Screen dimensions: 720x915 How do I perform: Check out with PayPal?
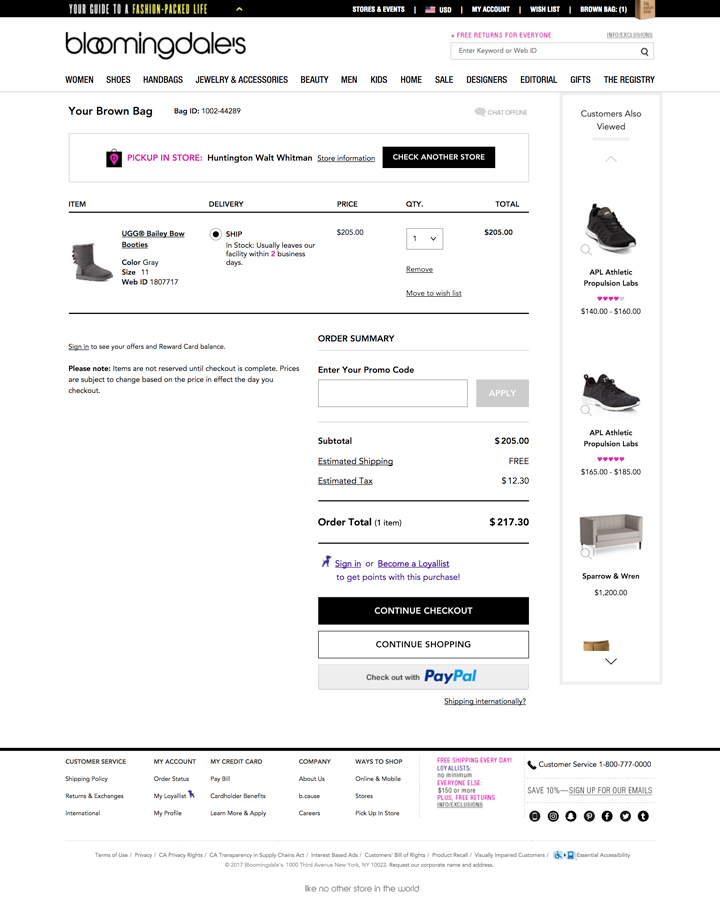pos(423,677)
